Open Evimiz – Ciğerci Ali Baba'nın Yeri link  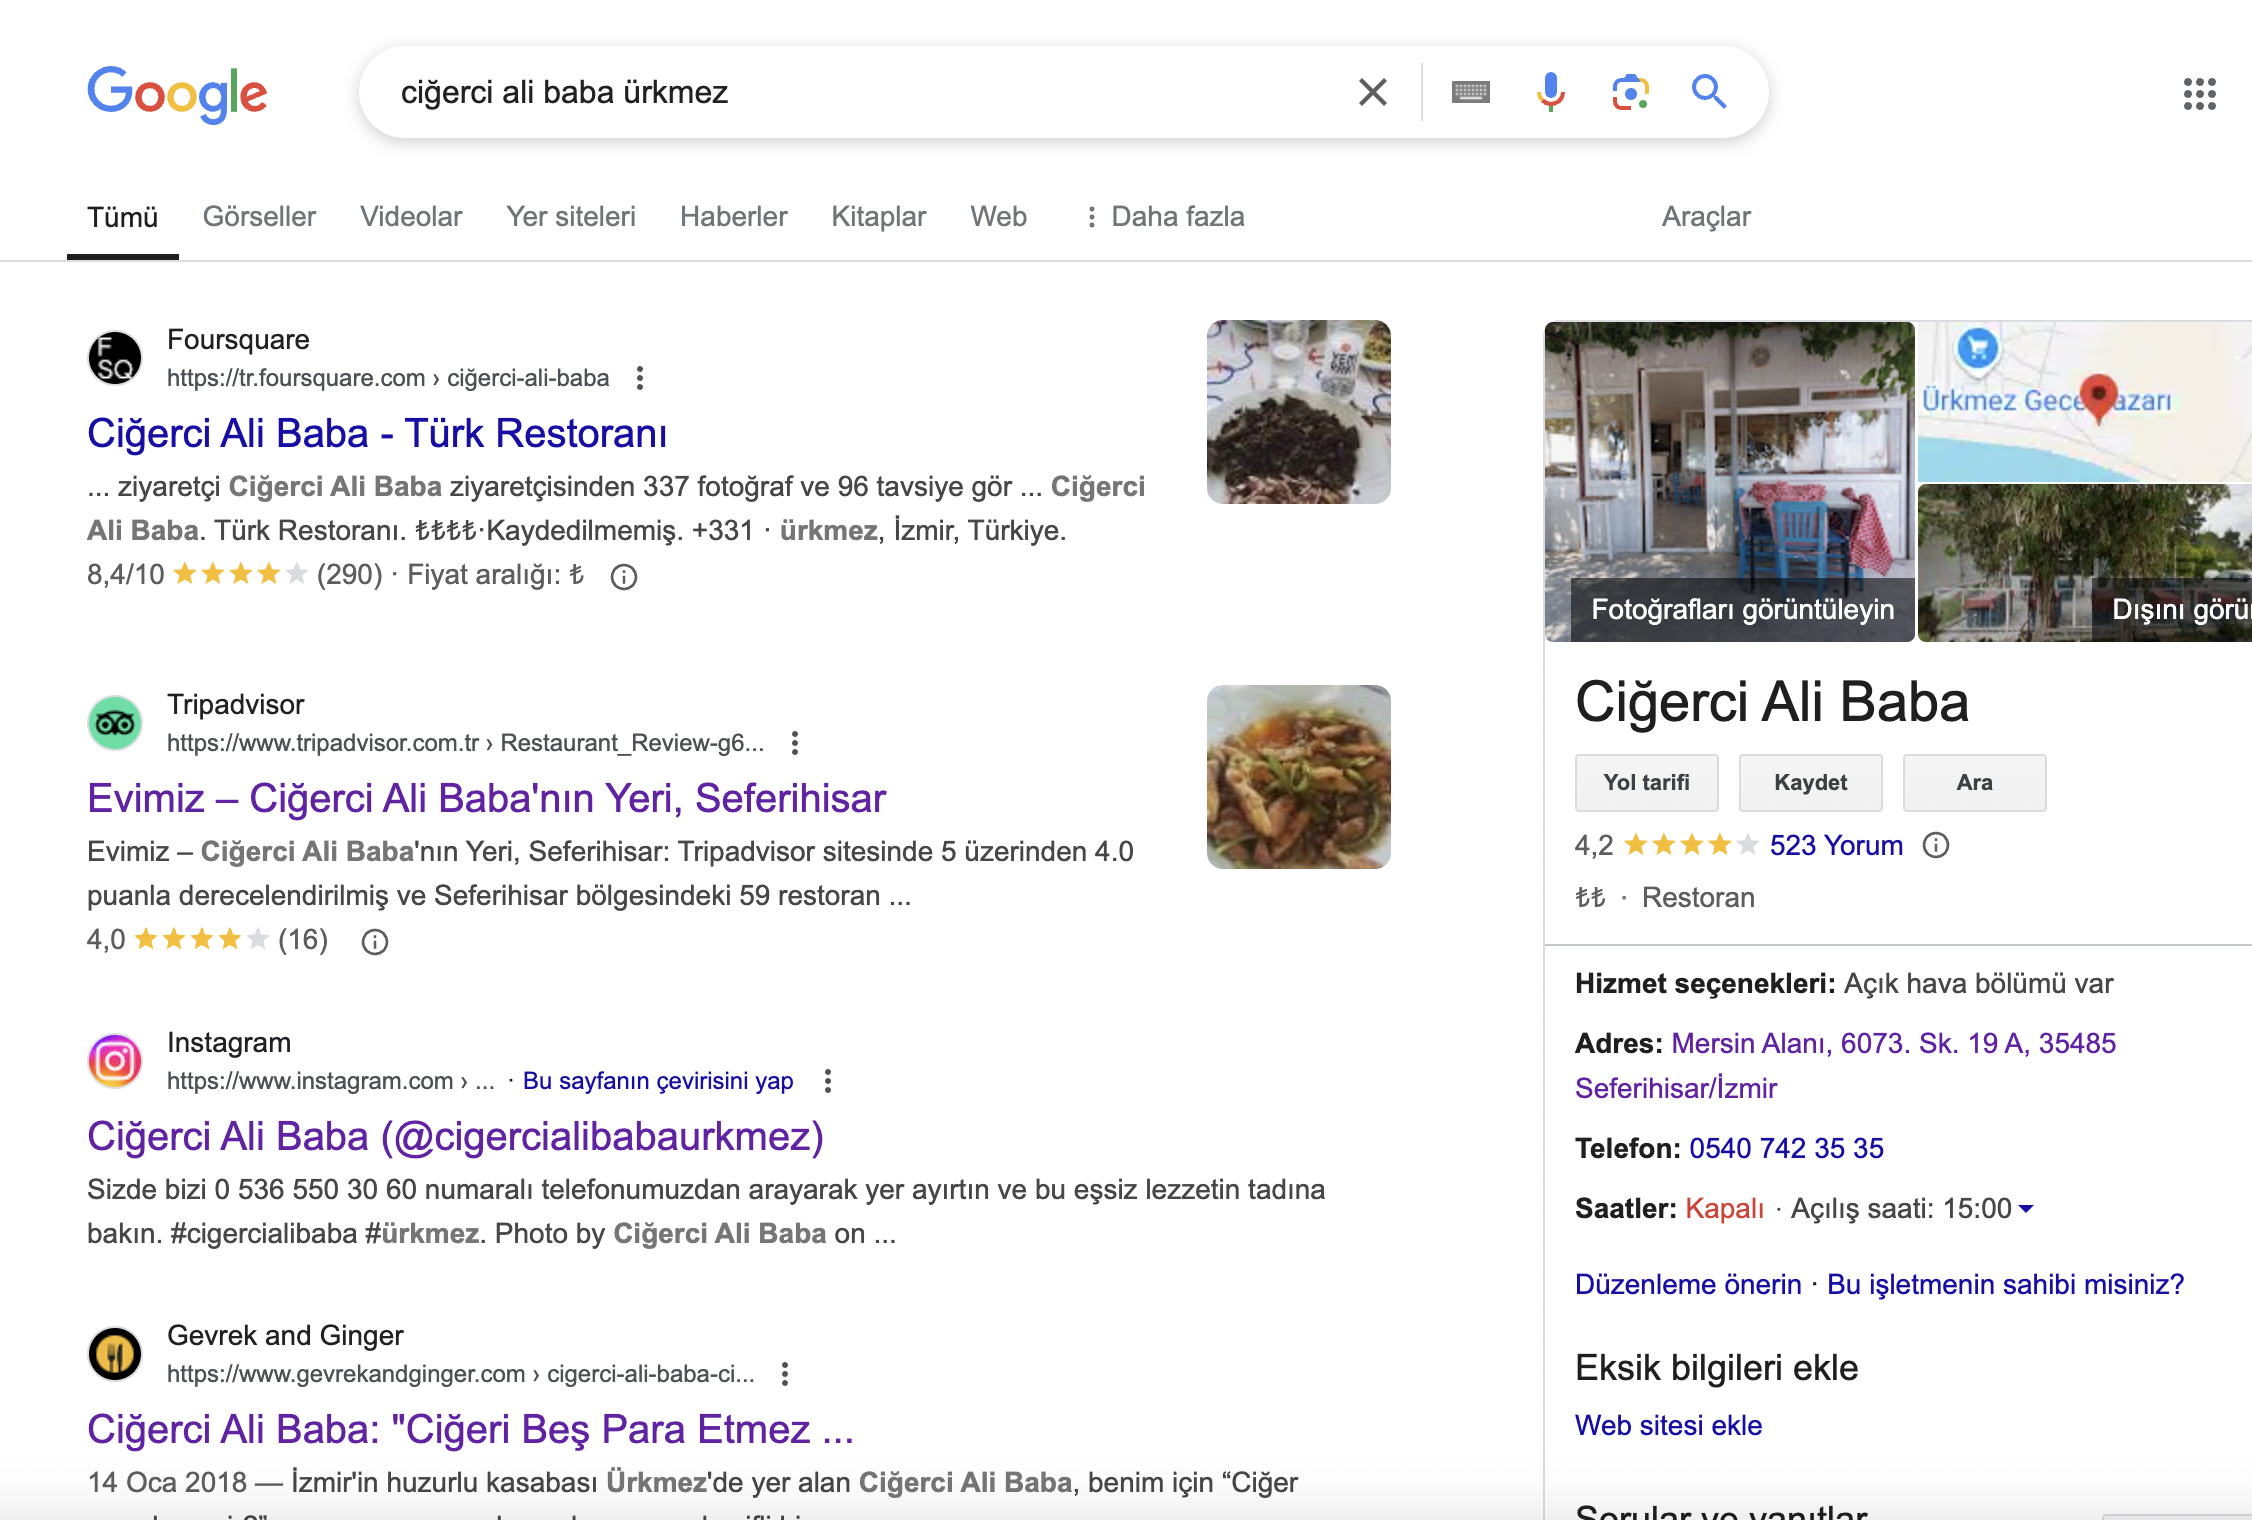[487, 798]
